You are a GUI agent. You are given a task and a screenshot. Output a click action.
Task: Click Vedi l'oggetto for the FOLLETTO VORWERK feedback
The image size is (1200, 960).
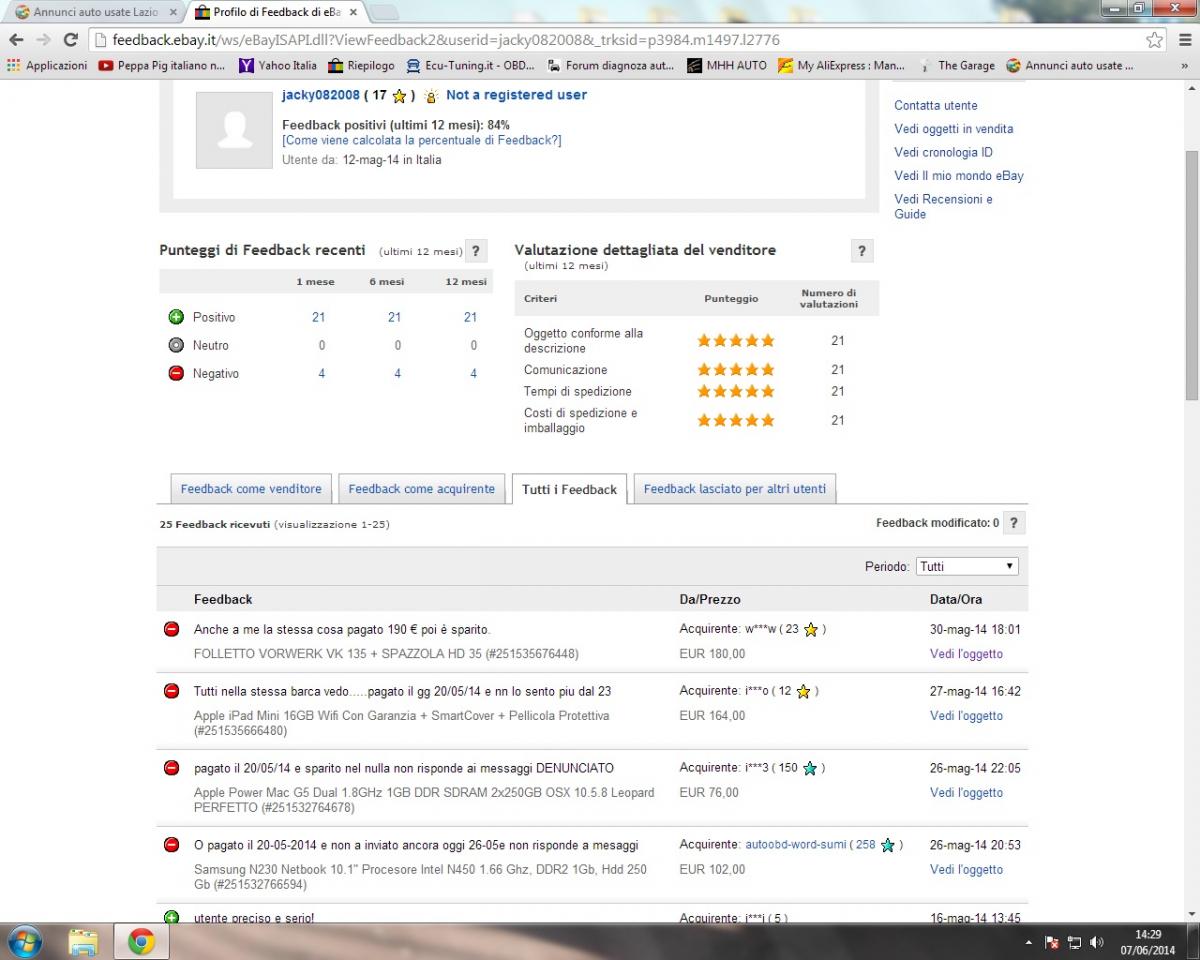[x=966, y=654]
